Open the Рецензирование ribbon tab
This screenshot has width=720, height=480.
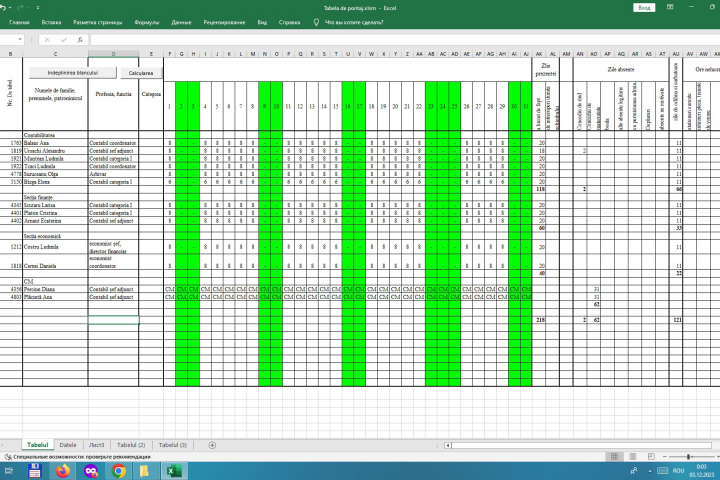pos(224,22)
